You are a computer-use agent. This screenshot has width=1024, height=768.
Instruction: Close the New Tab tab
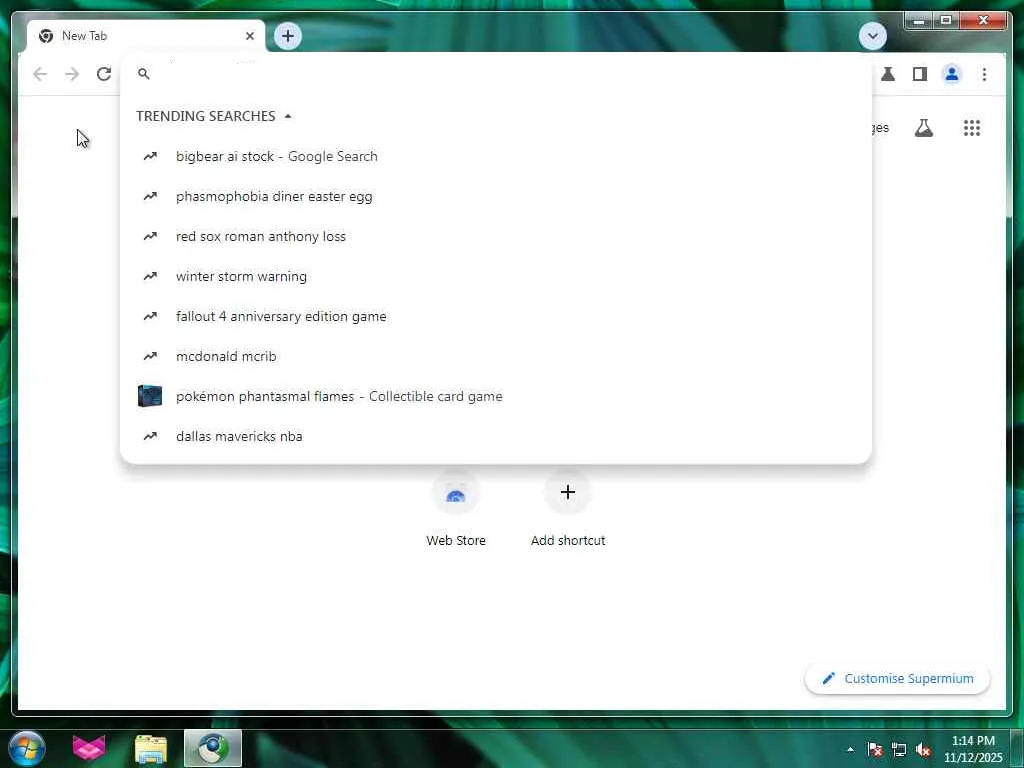249,36
